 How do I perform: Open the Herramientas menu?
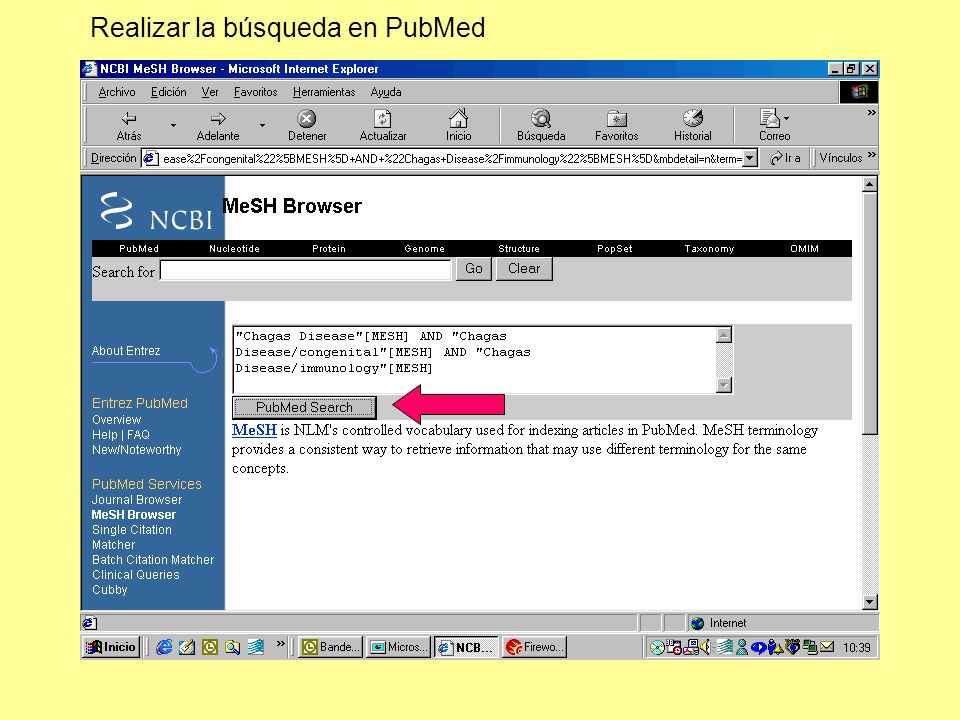(x=324, y=92)
